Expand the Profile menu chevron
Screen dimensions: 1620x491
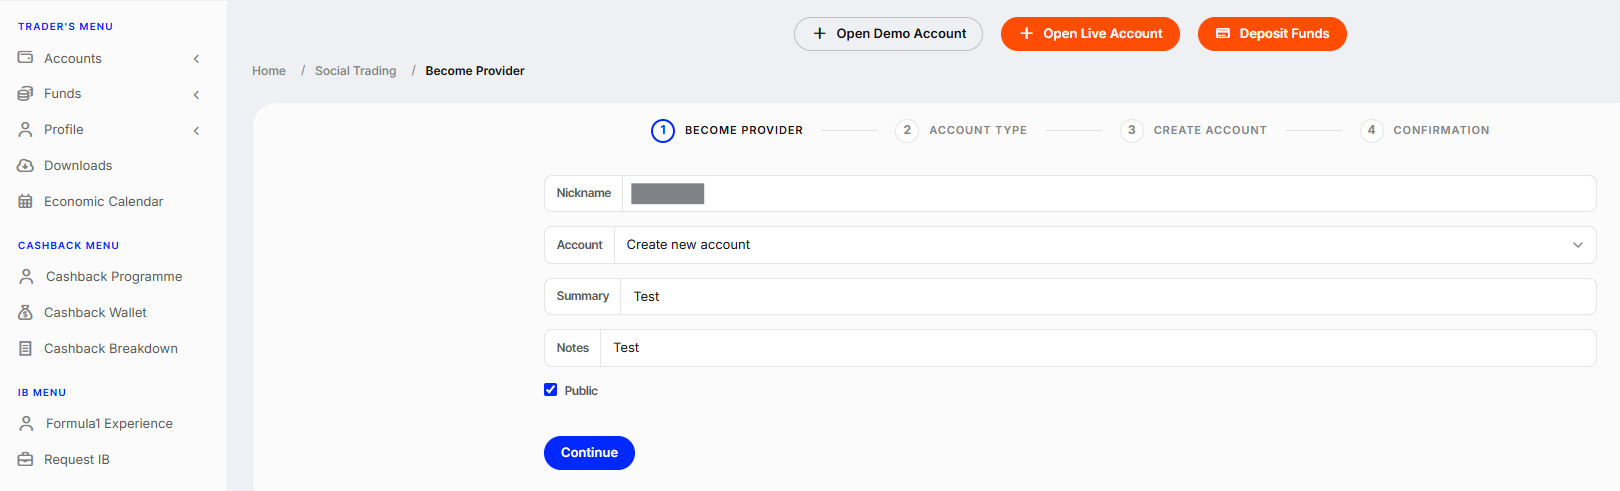196,131
